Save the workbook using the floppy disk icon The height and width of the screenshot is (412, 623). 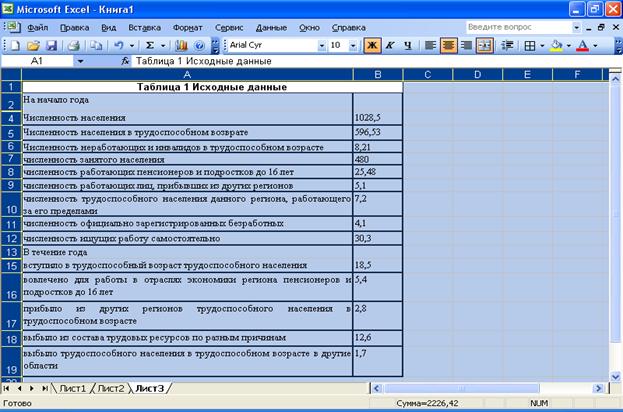click(x=52, y=46)
